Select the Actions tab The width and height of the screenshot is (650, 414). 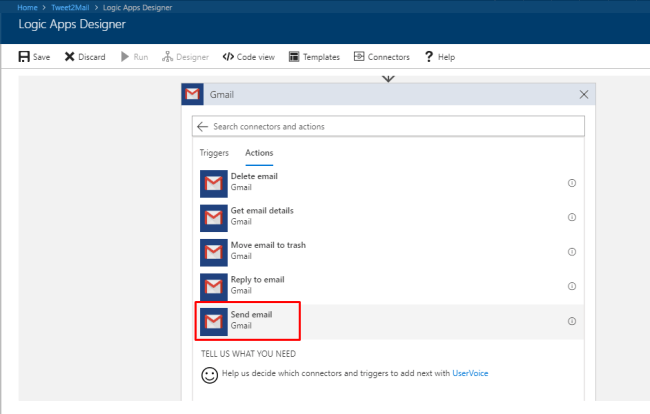click(259, 153)
